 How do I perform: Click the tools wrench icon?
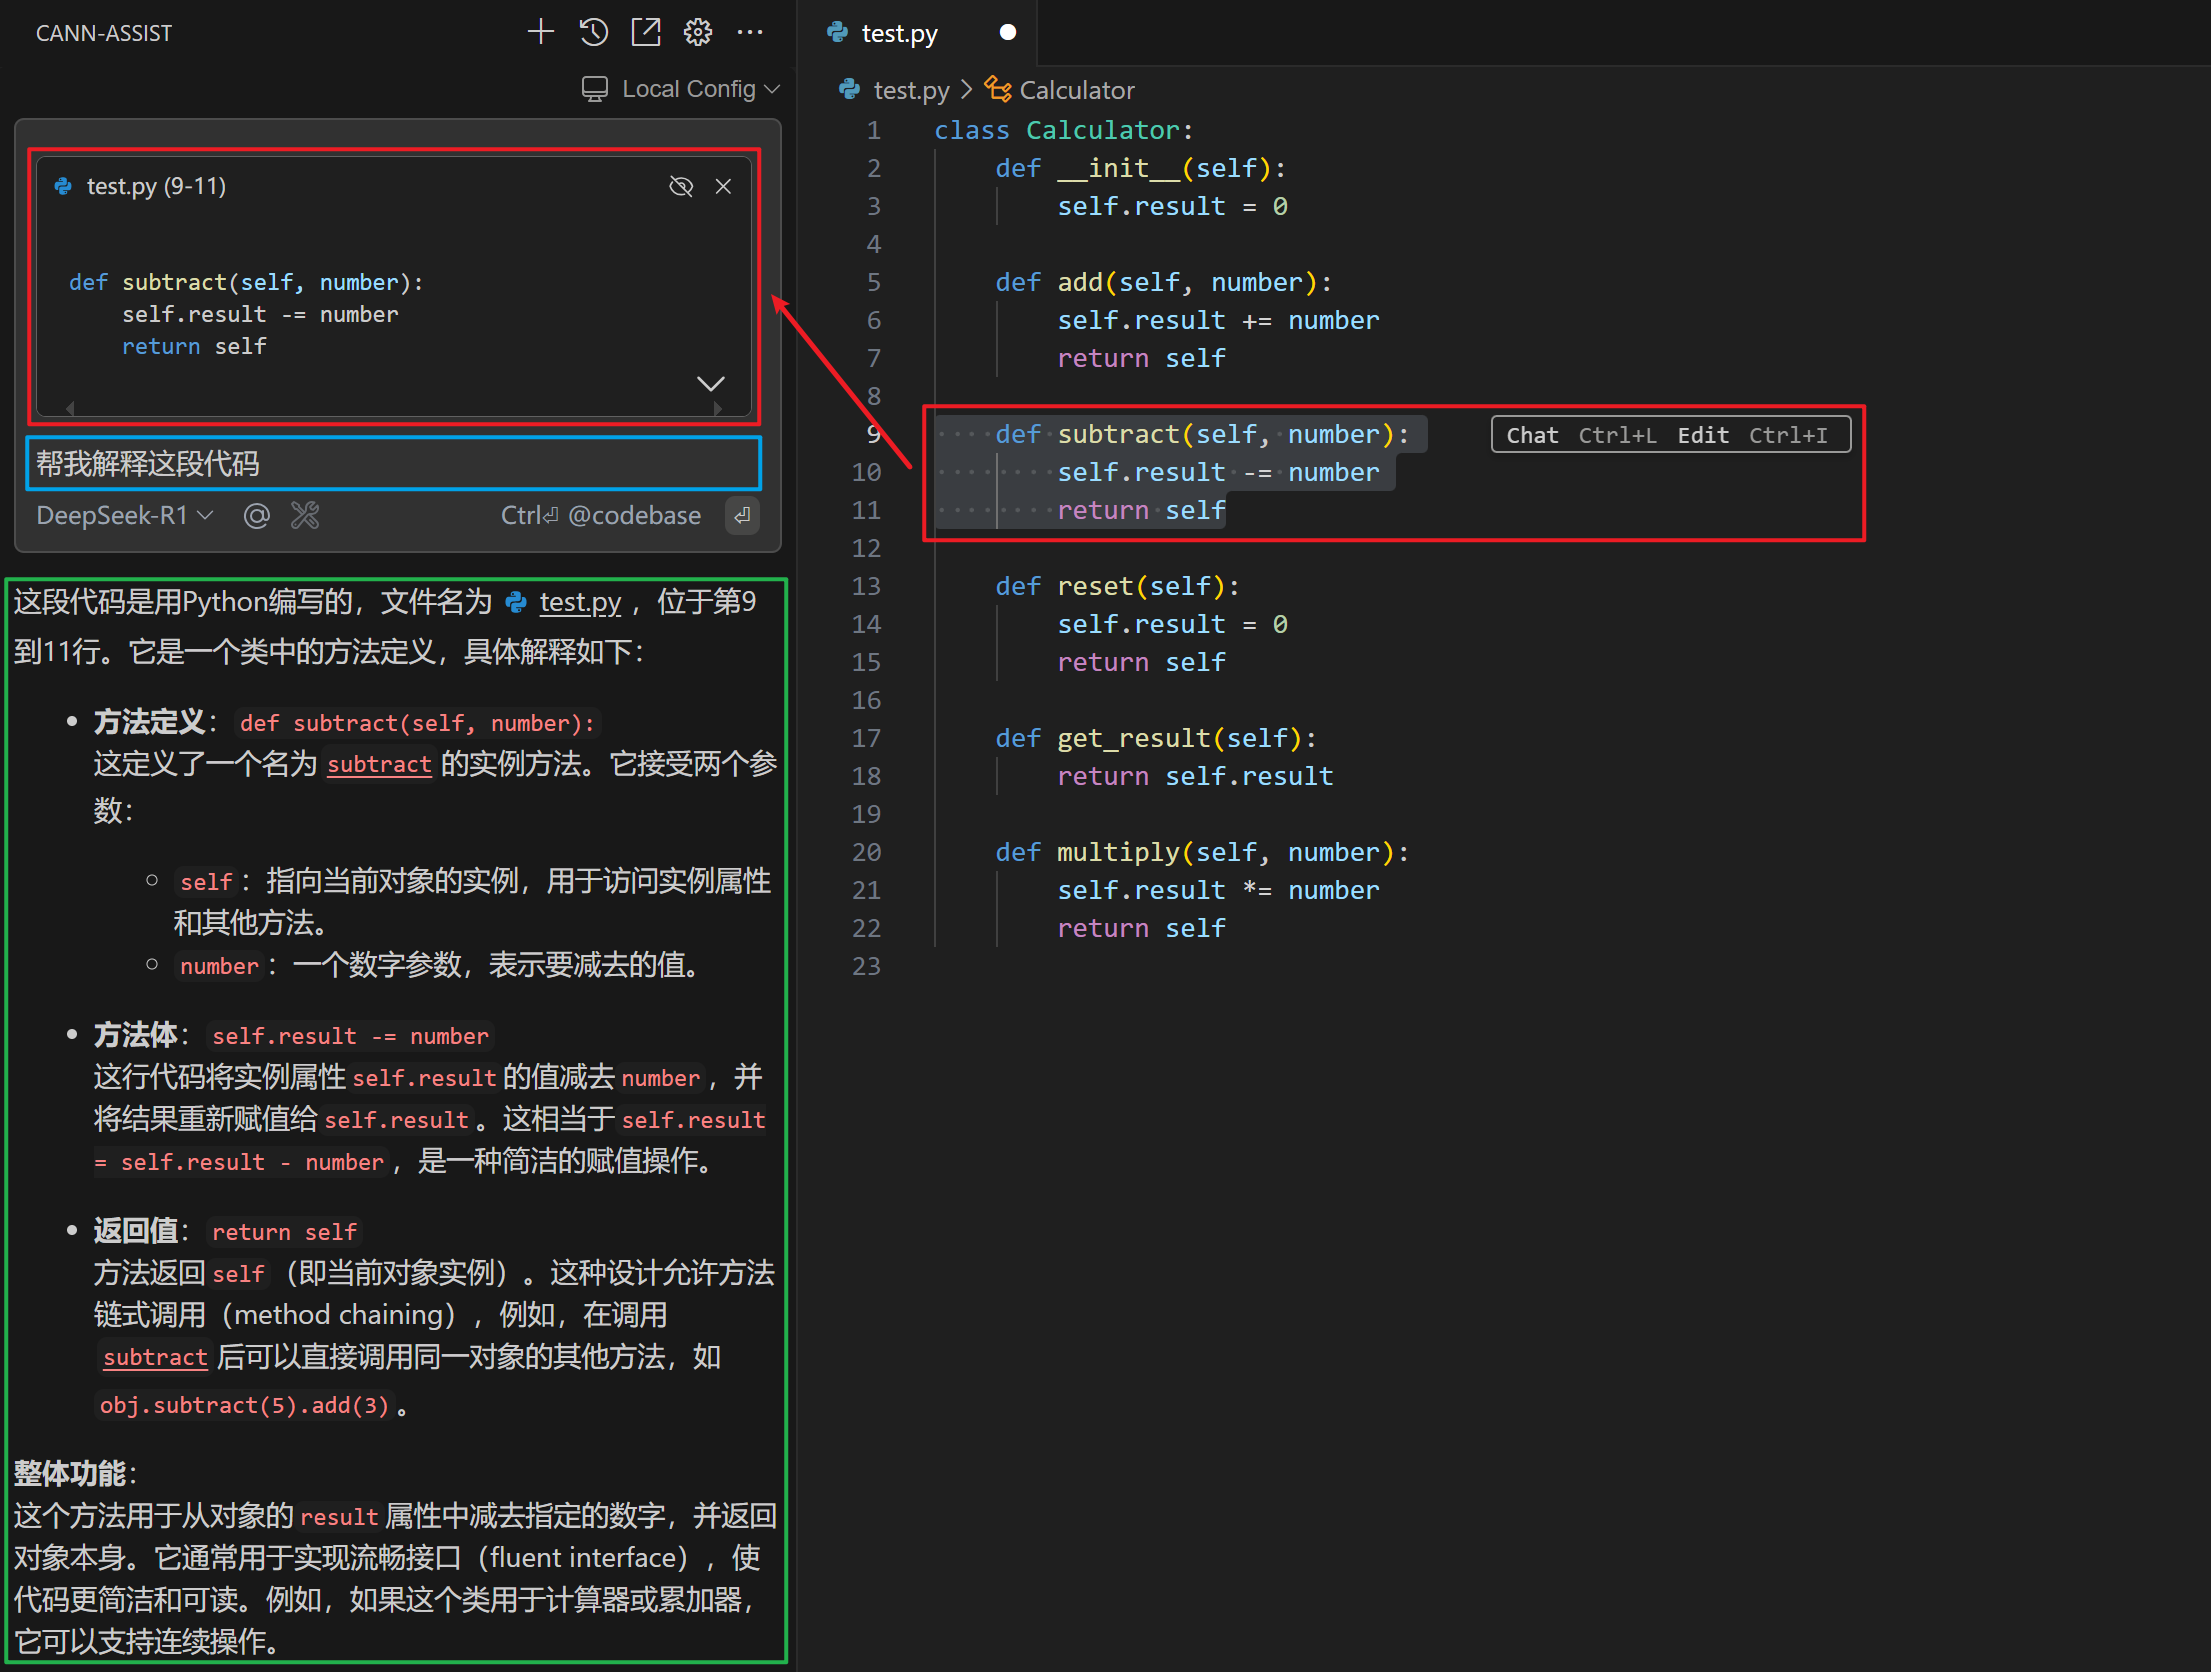(x=305, y=515)
